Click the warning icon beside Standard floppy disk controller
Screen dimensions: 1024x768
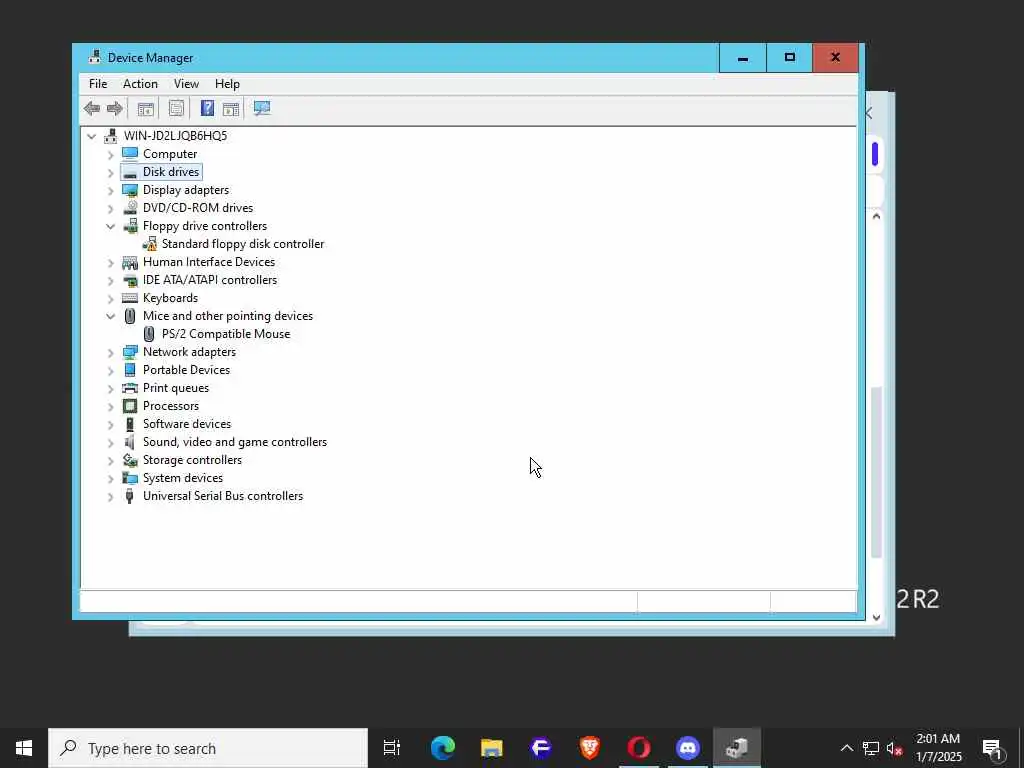coord(150,244)
